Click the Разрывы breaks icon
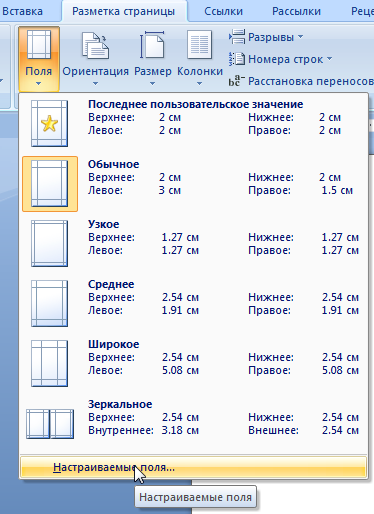 (x=237, y=37)
